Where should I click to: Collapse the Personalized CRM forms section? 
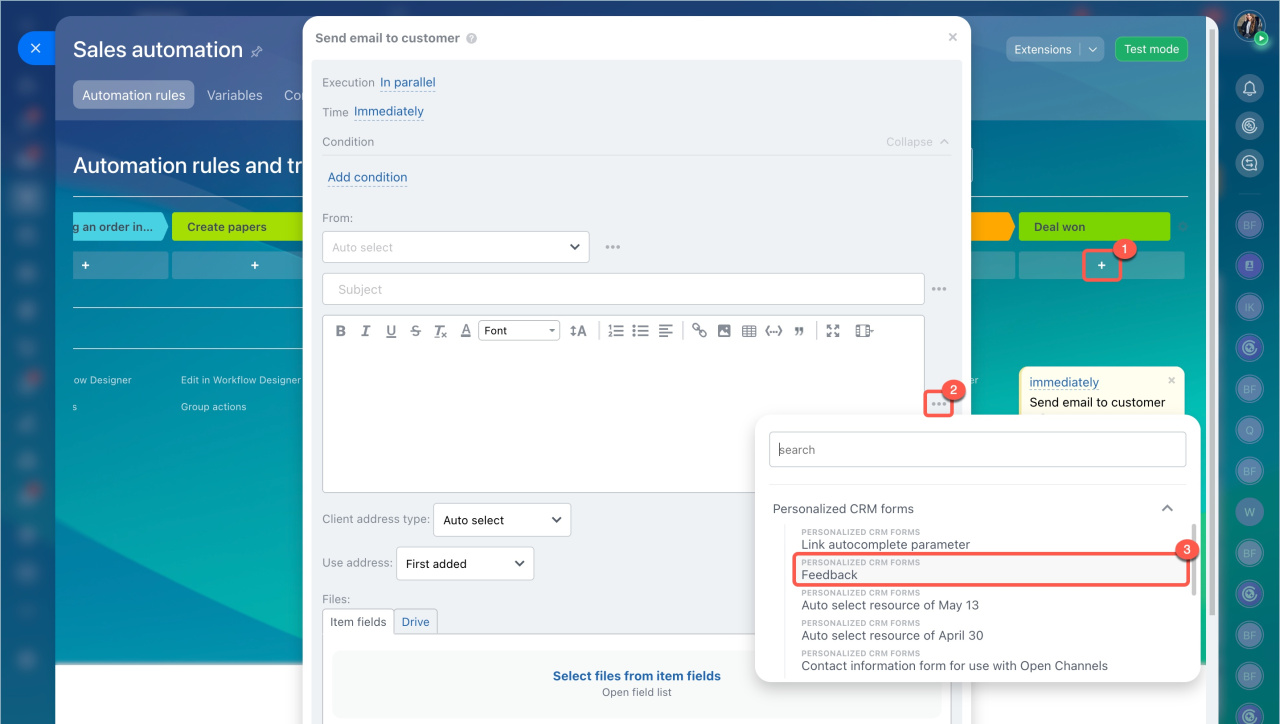pos(1167,509)
